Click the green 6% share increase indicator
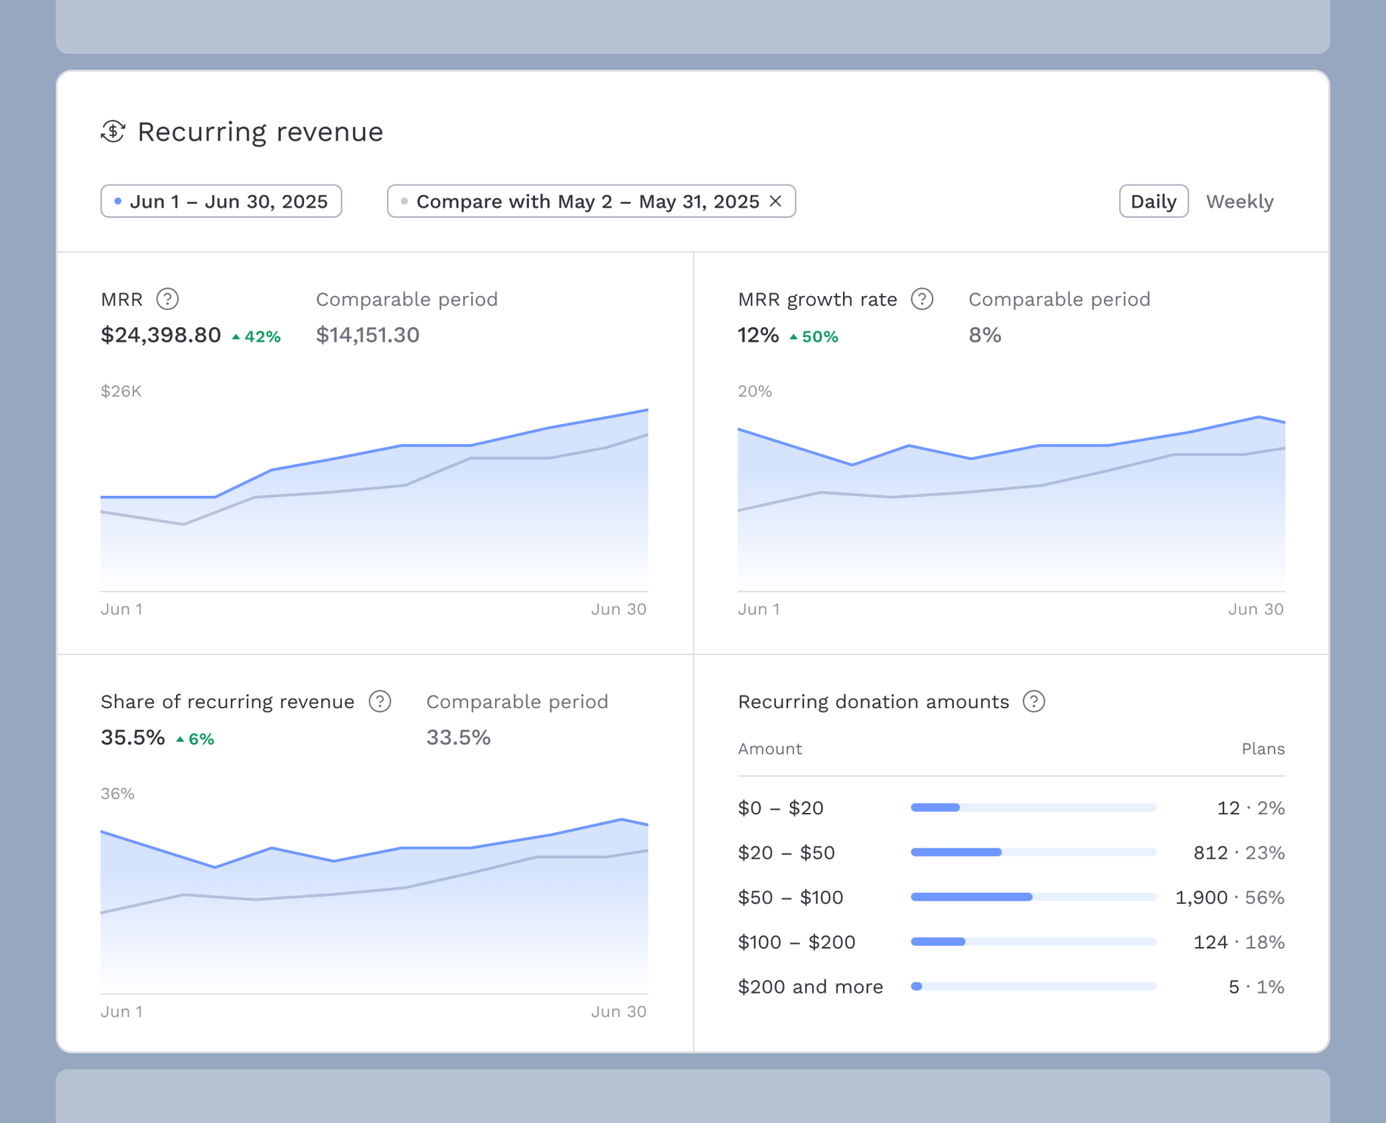 tap(195, 739)
